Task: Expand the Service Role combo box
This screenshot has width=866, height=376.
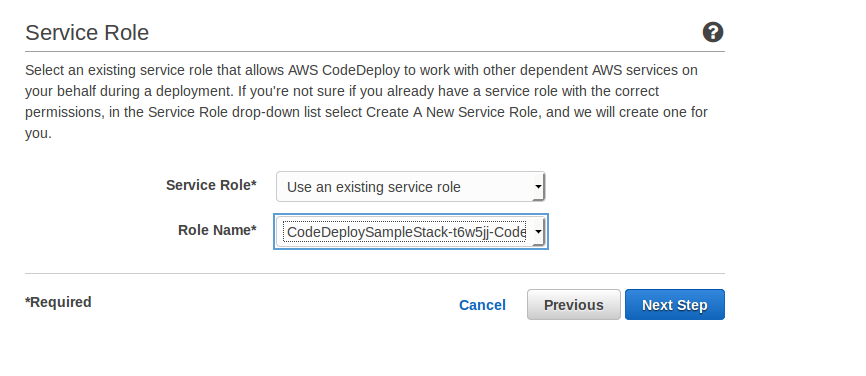Action: [410, 187]
